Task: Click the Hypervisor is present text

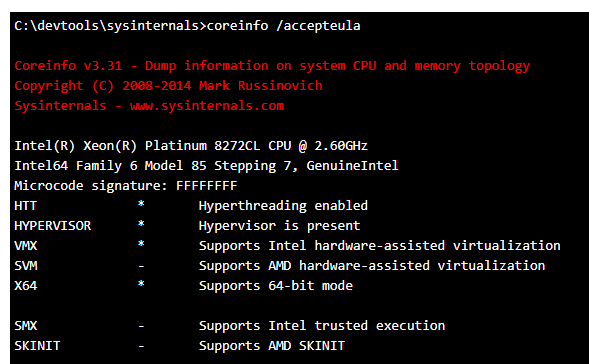Action: pos(279,226)
